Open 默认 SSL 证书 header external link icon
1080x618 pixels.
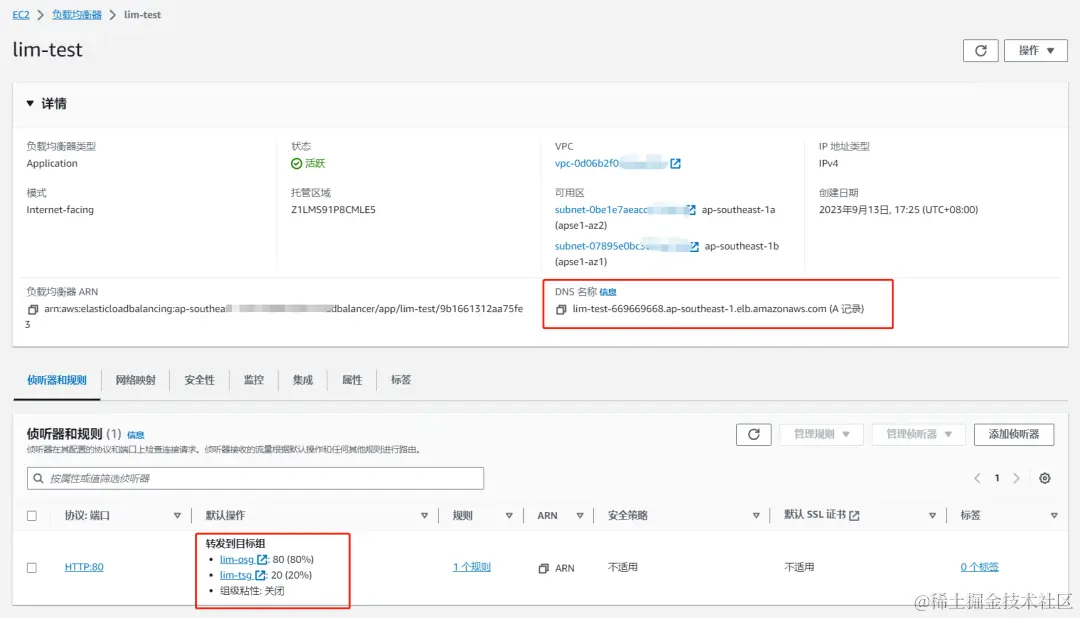854,515
